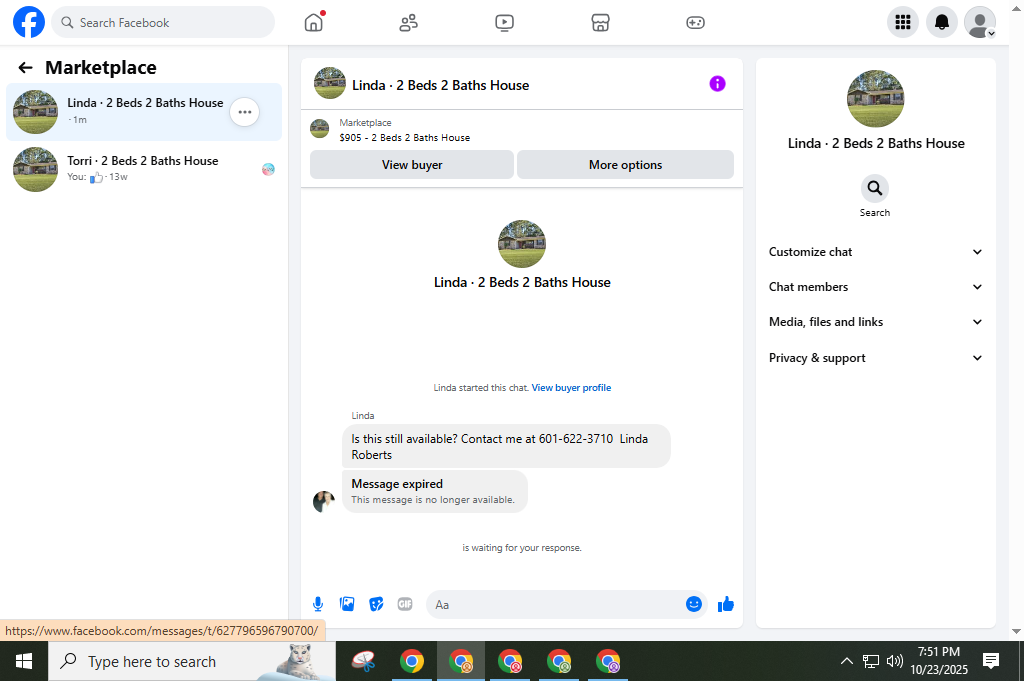Click the View buyer button
Image resolution: width=1024 pixels, height=681 pixels.
411,165
